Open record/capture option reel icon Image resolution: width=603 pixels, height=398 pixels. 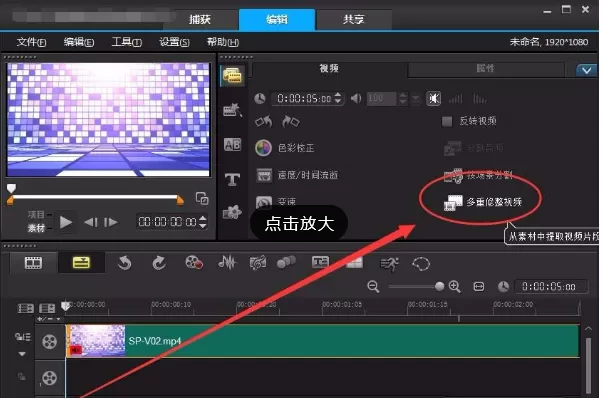tap(194, 263)
